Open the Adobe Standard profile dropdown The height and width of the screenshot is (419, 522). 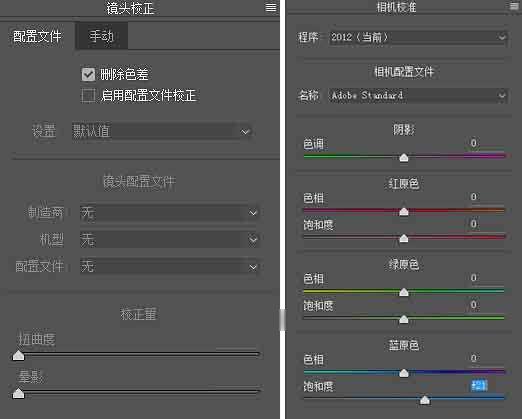(x=418, y=95)
